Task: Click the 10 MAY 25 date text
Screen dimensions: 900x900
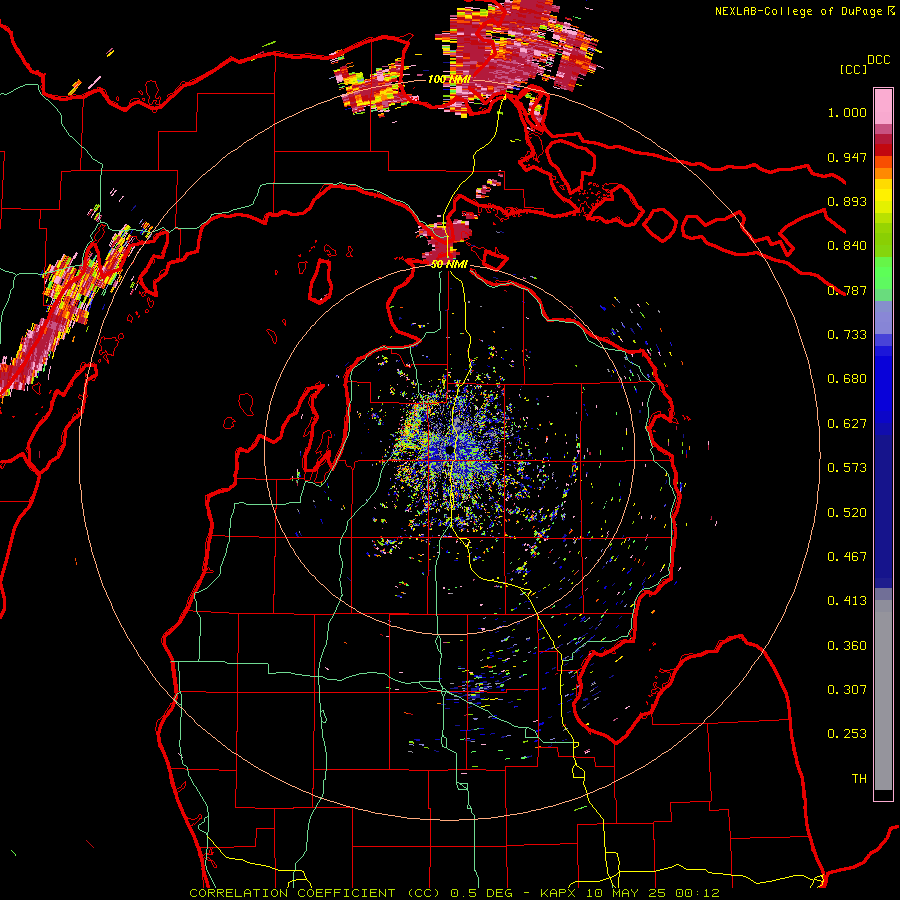Action: [x=626, y=893]
